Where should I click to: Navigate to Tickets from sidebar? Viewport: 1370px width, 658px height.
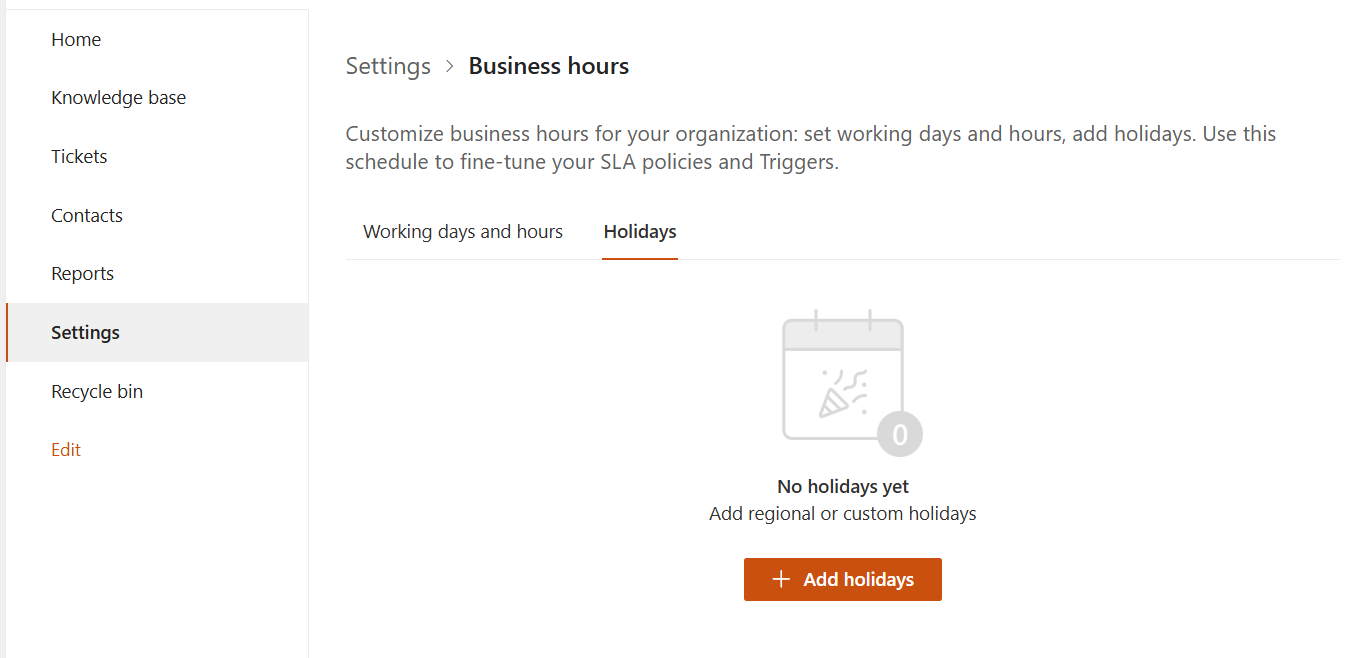79,156
